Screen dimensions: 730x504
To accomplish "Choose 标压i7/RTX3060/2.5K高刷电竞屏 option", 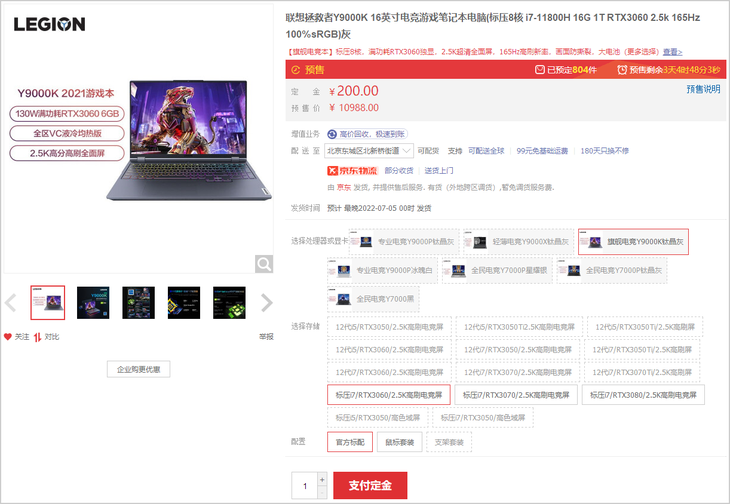I will 389,395.
